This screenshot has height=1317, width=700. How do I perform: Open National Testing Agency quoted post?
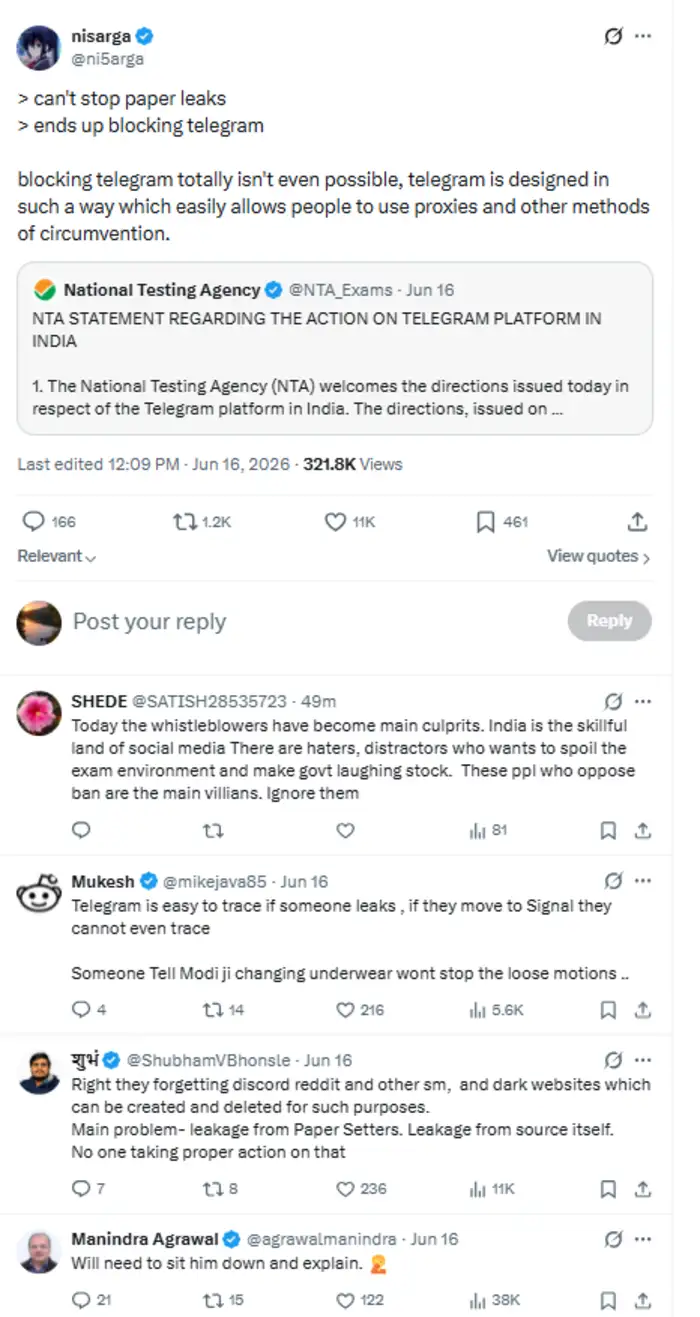(x=335, y=348)
